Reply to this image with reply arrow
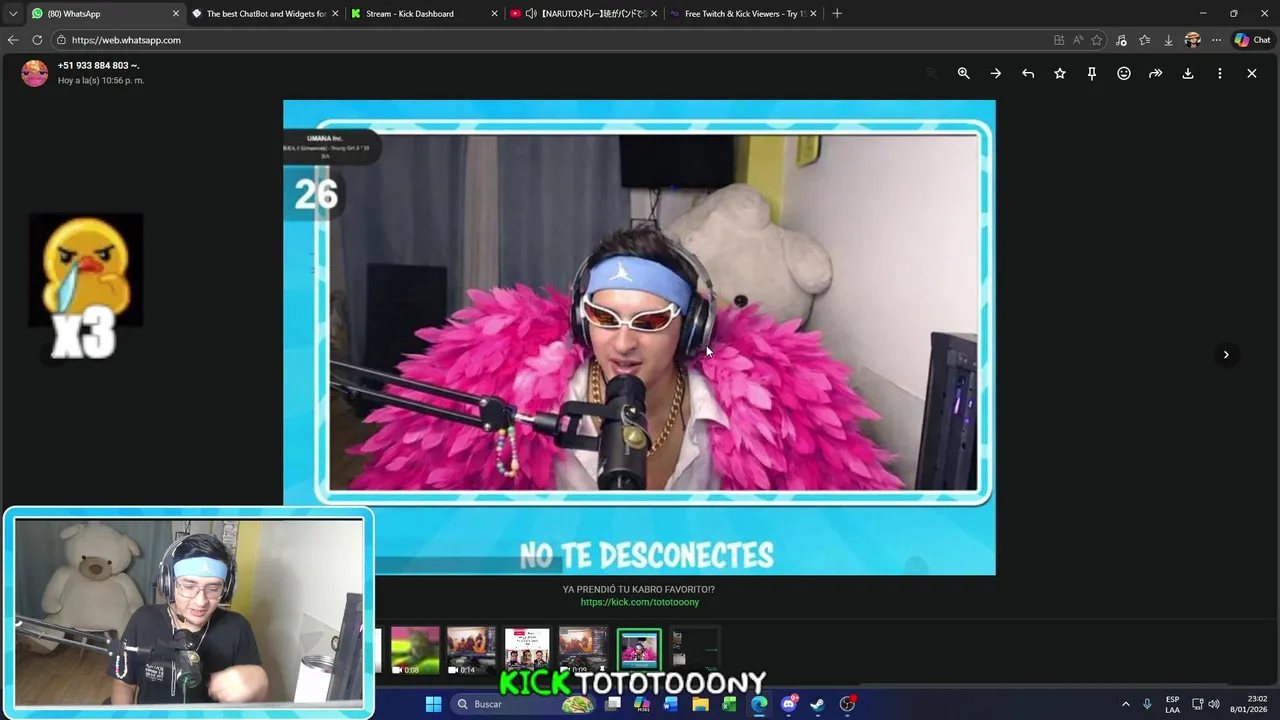 click(x=1027, y=73)
